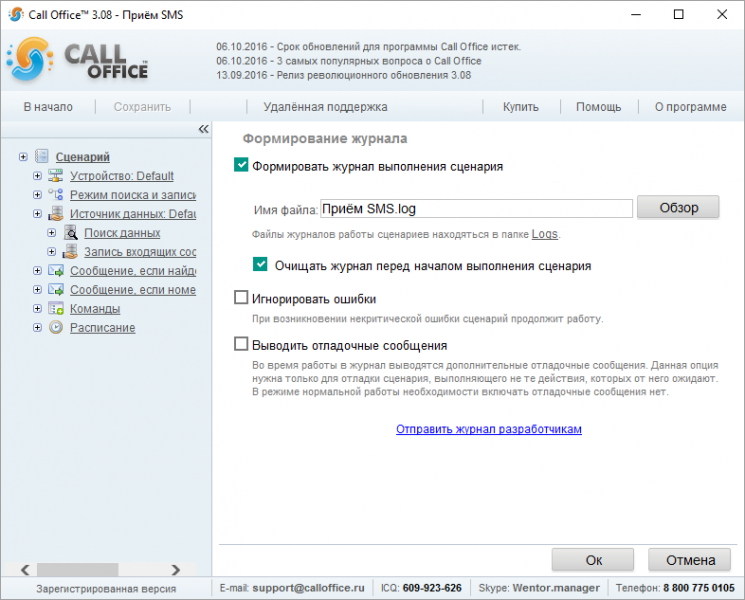Click the Сценарий tree icon
The width and height of the screenshot is (745, 600).
click(x=42, y=156)
